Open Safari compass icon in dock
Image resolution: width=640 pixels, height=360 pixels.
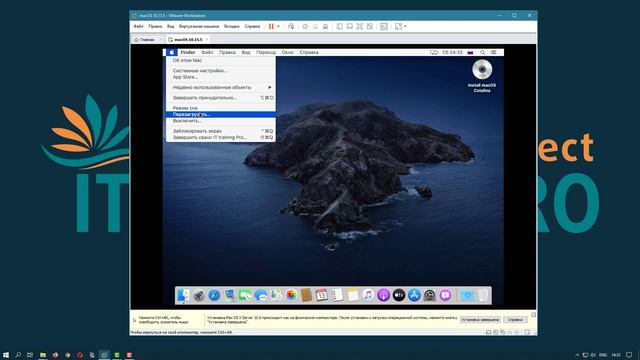pyautogui.click(x=214, y=295)
